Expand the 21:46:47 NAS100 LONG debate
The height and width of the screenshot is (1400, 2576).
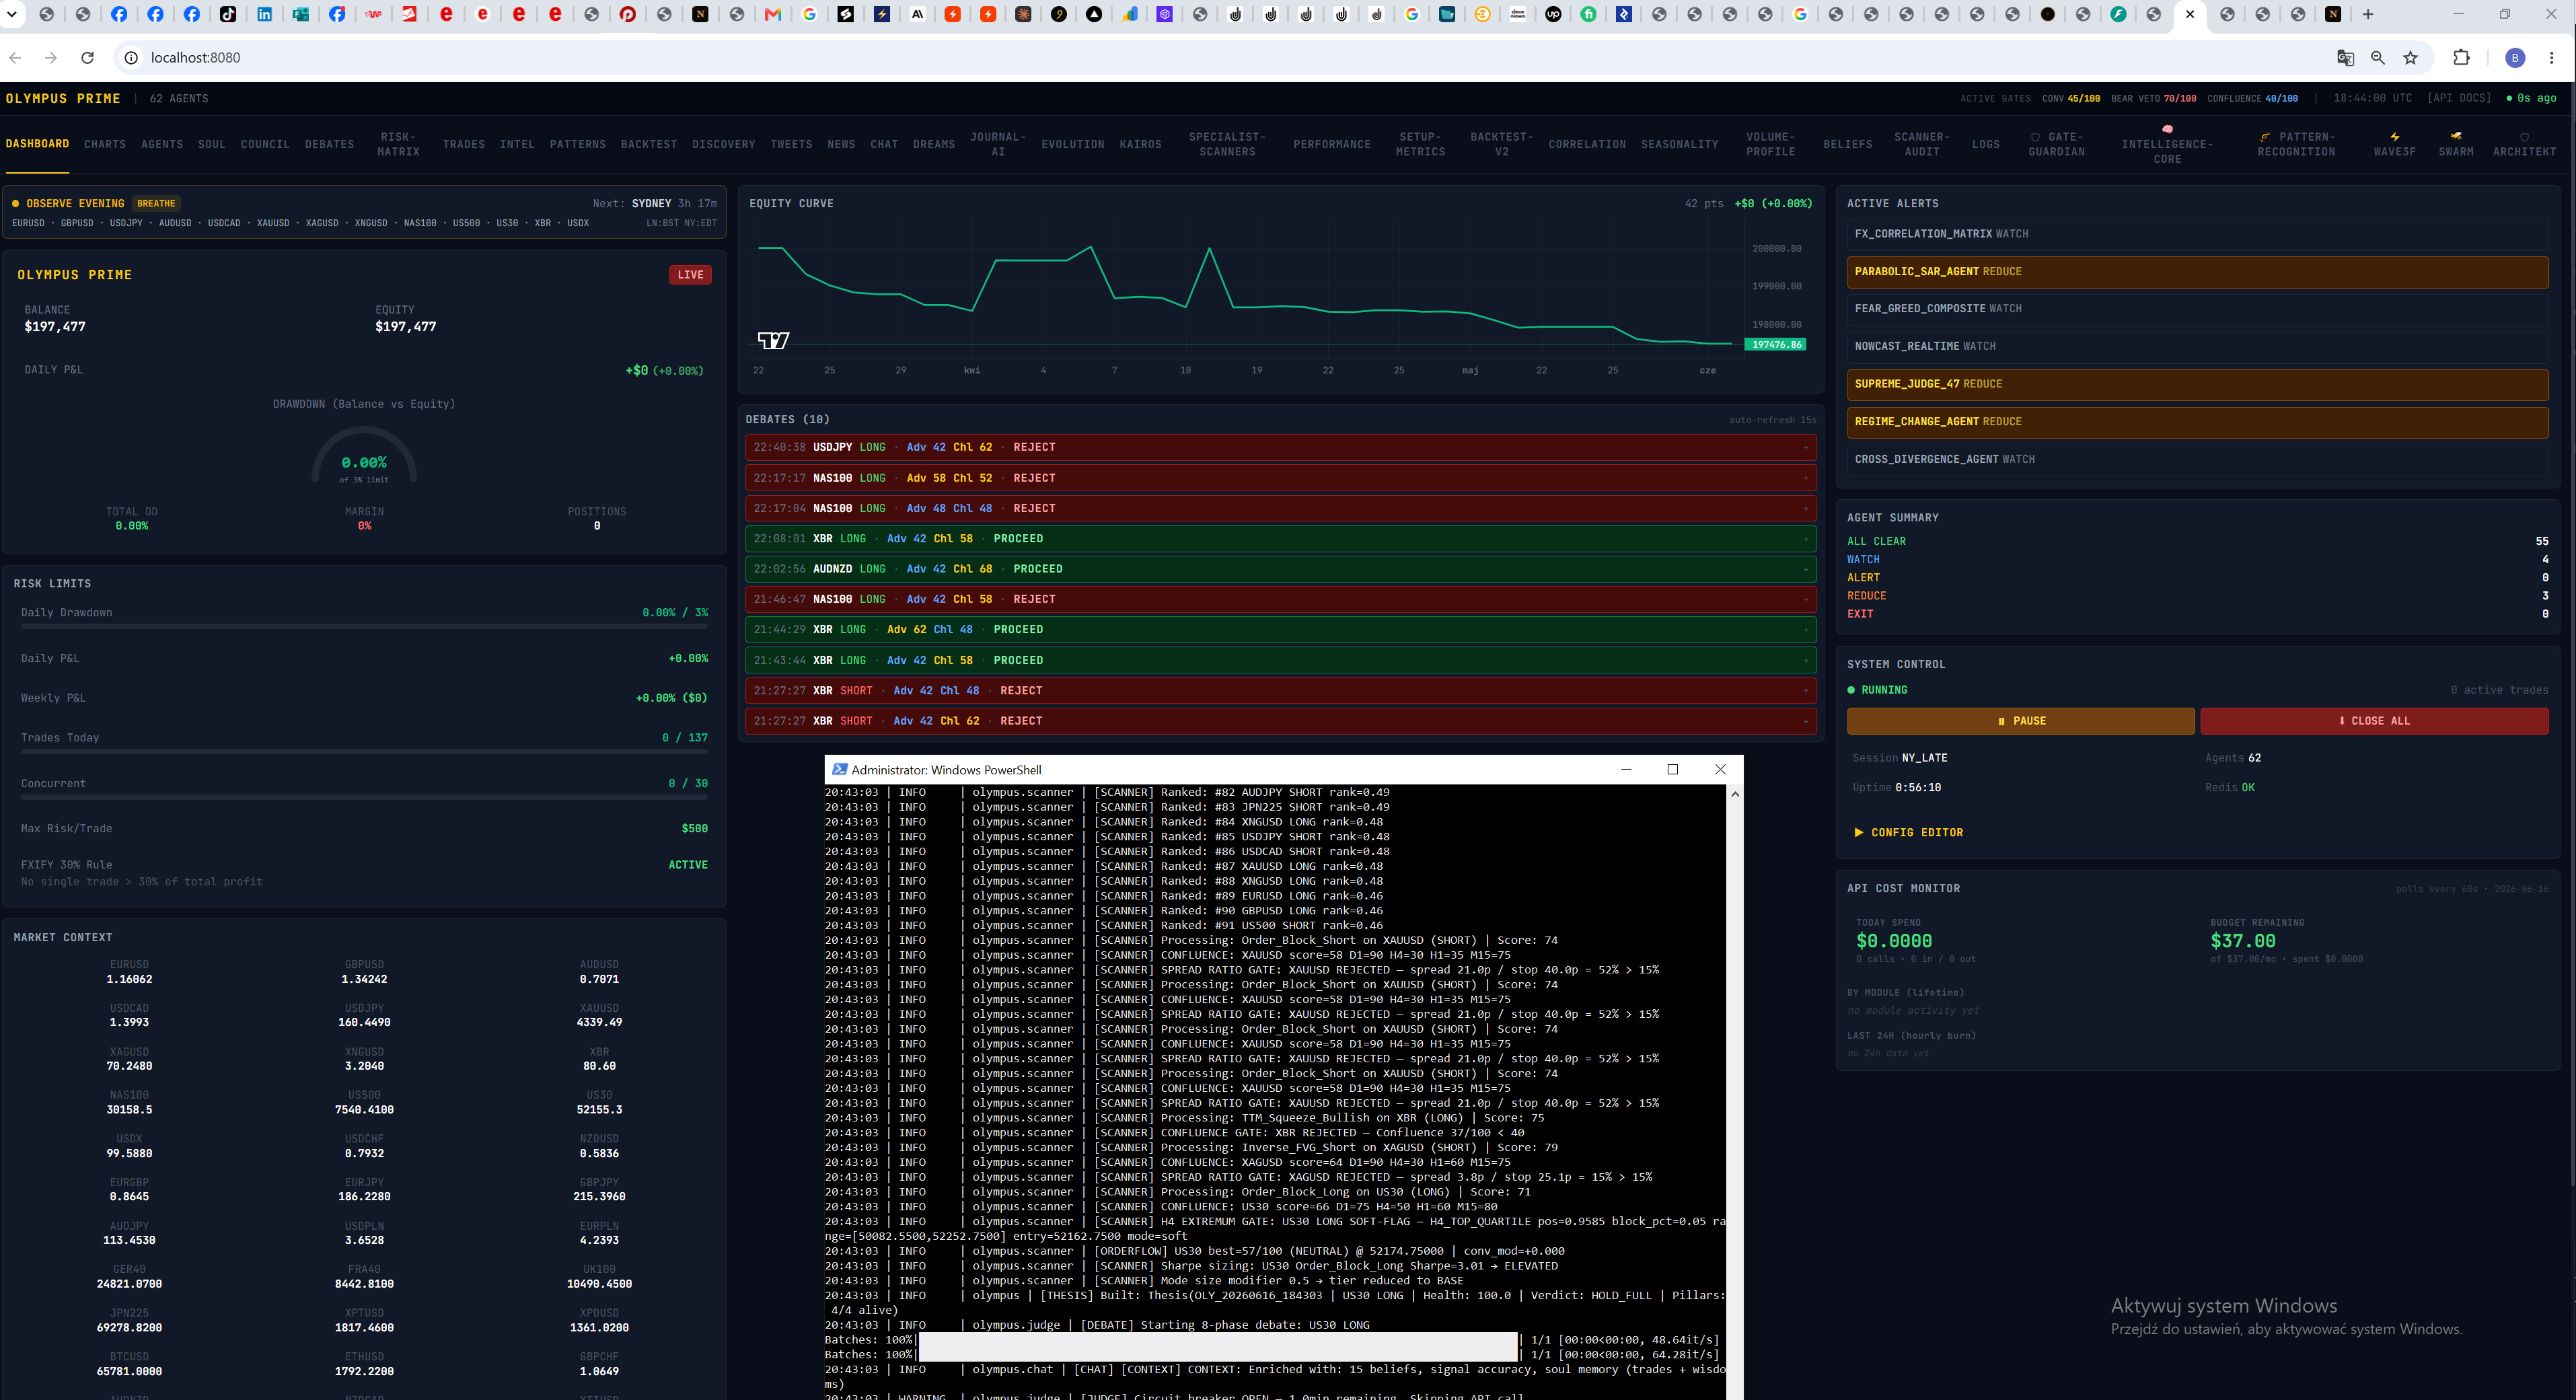pos(1281,599)
